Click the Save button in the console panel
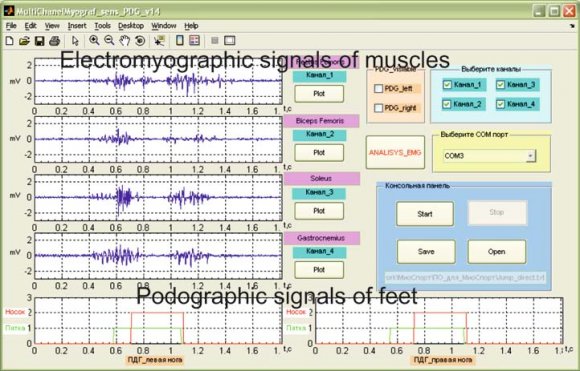 point(426,252)
